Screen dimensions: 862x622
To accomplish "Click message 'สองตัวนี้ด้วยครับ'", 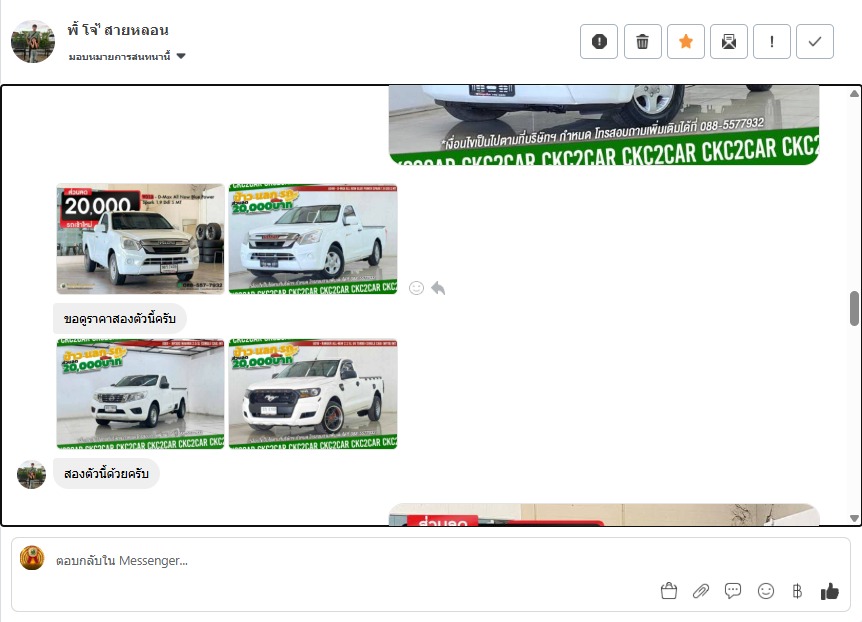I will tap(106, 474).
